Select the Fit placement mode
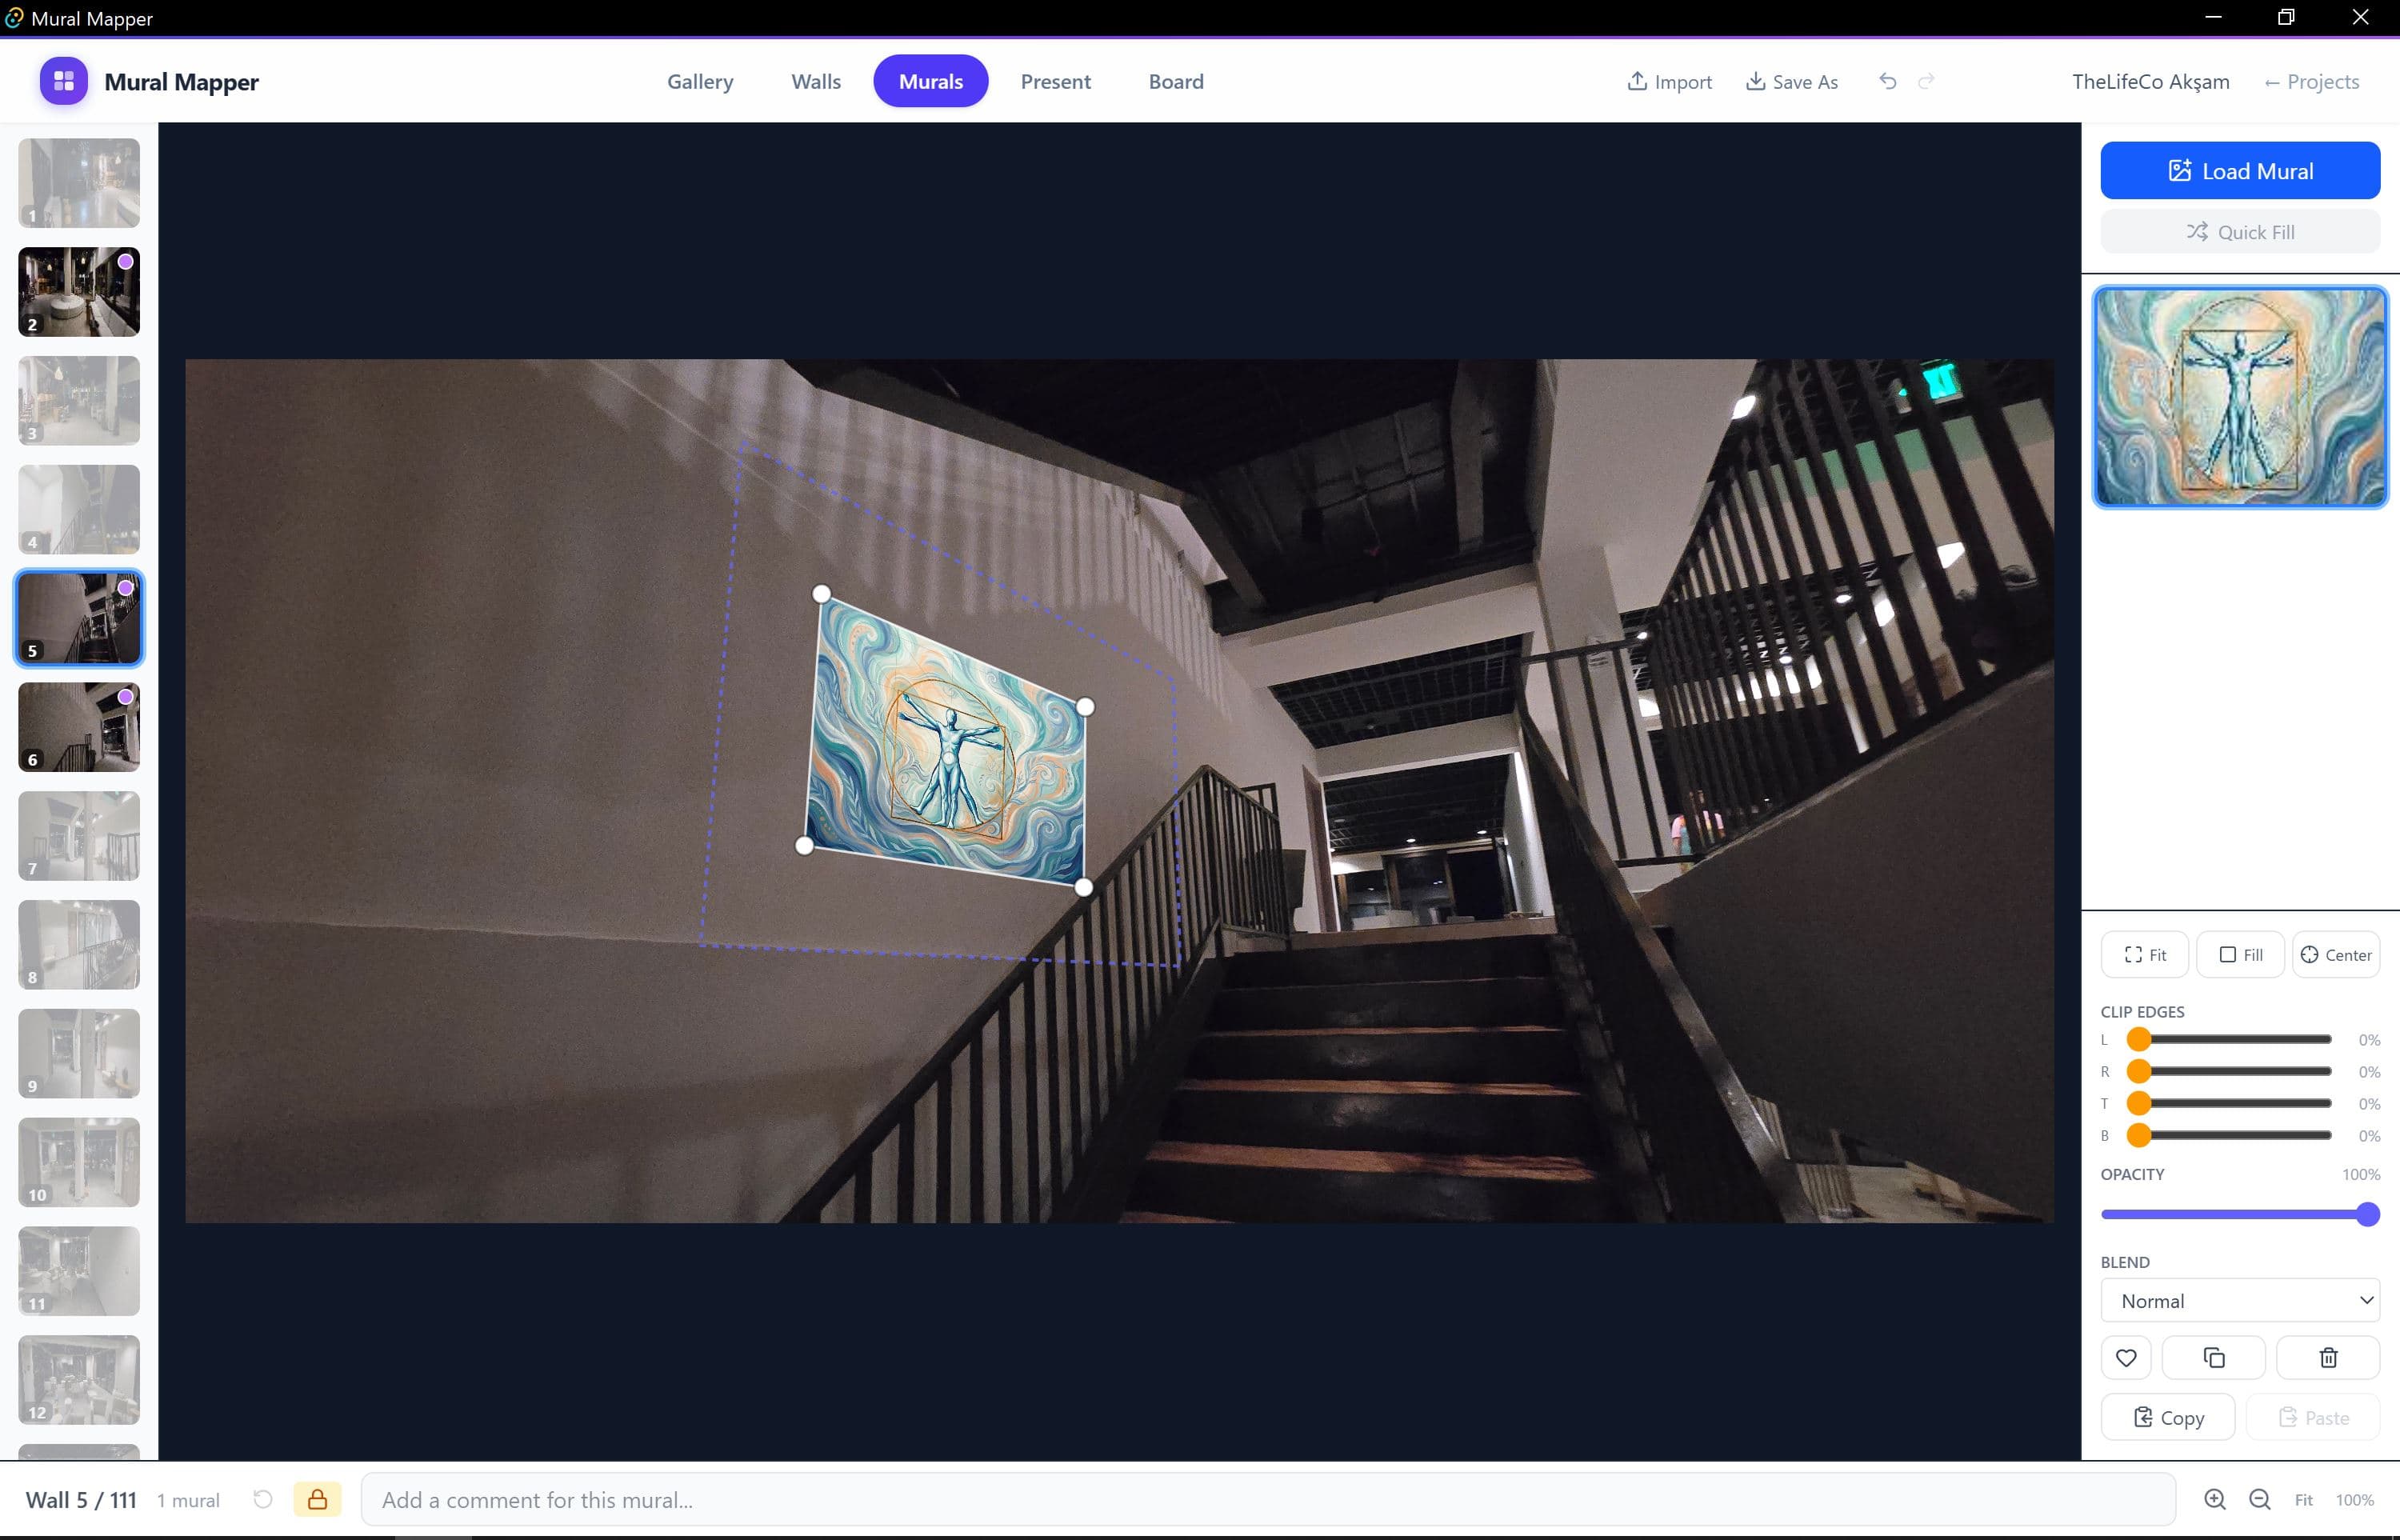2400x1540 pixels. point(2144,954)
